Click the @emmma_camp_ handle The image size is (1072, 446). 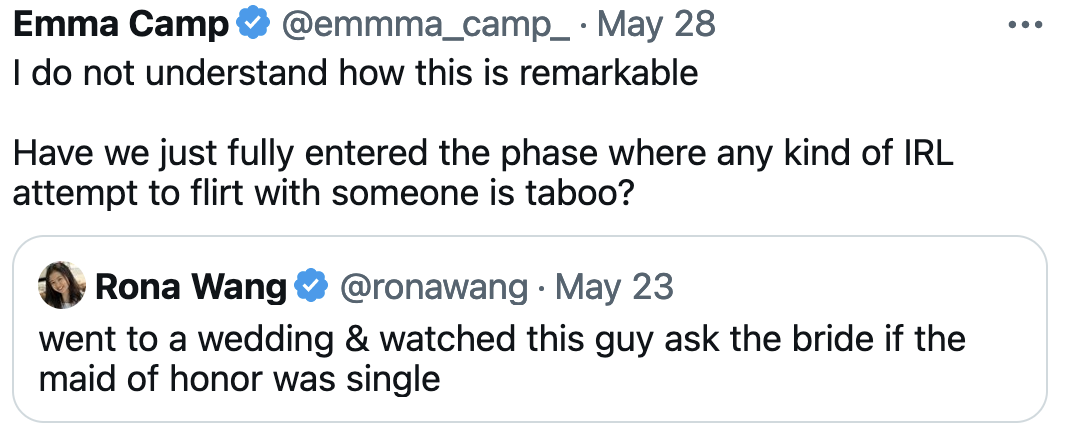[x=426, y=25]
